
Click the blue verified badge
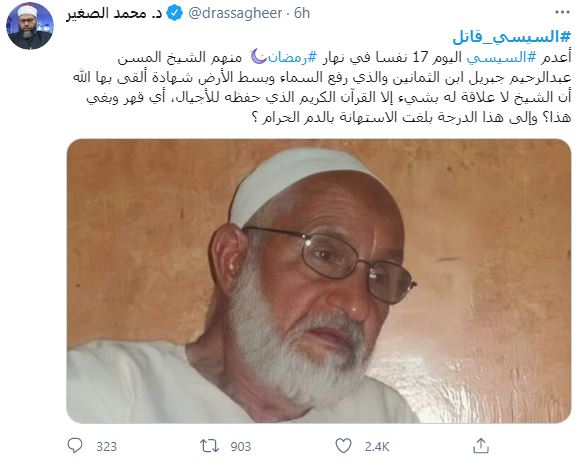click(x=174, y=14)
